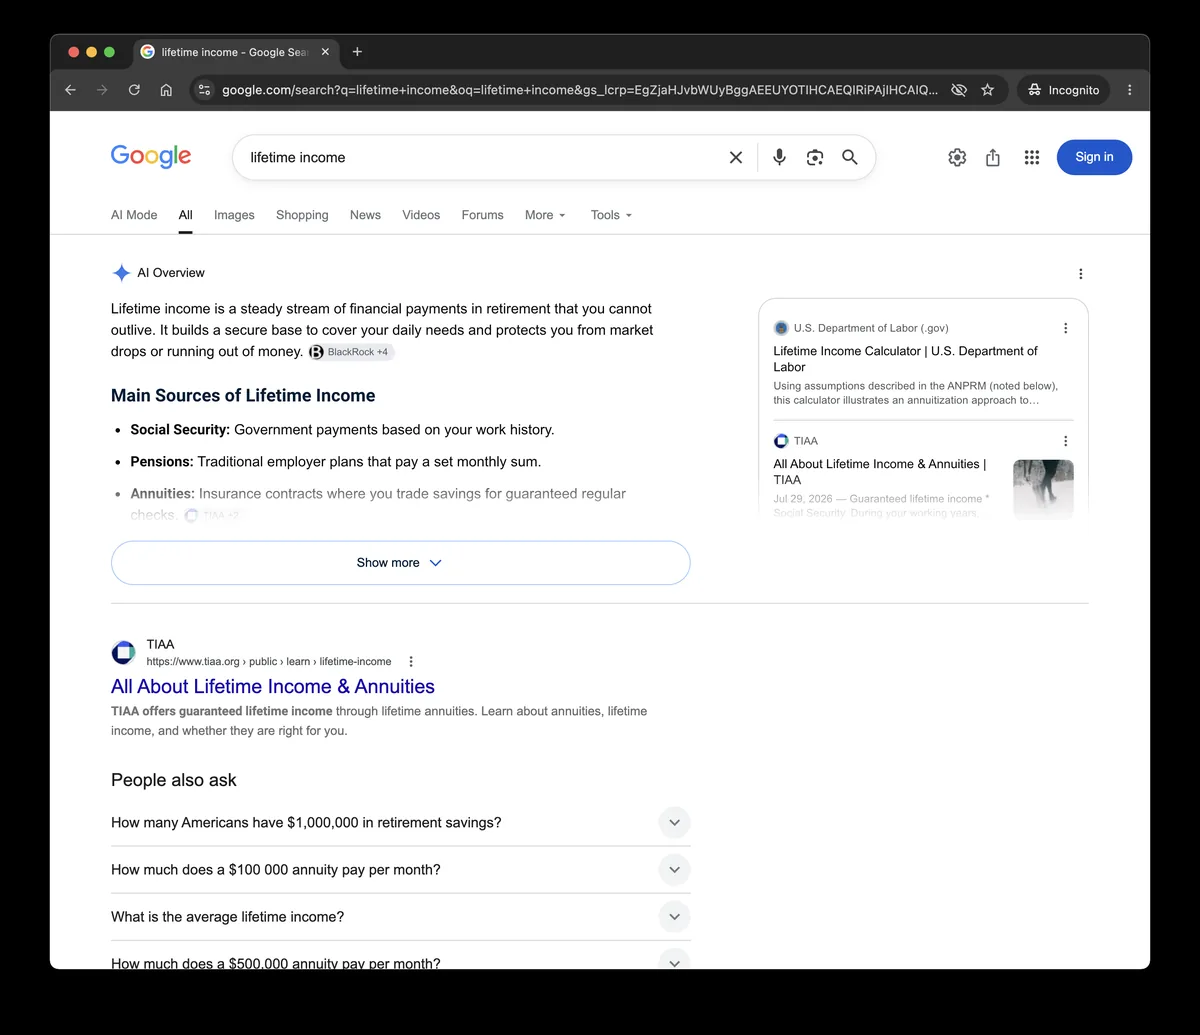Switch to Videos tab
The image size is (1200, 1035).
(421, 215)
